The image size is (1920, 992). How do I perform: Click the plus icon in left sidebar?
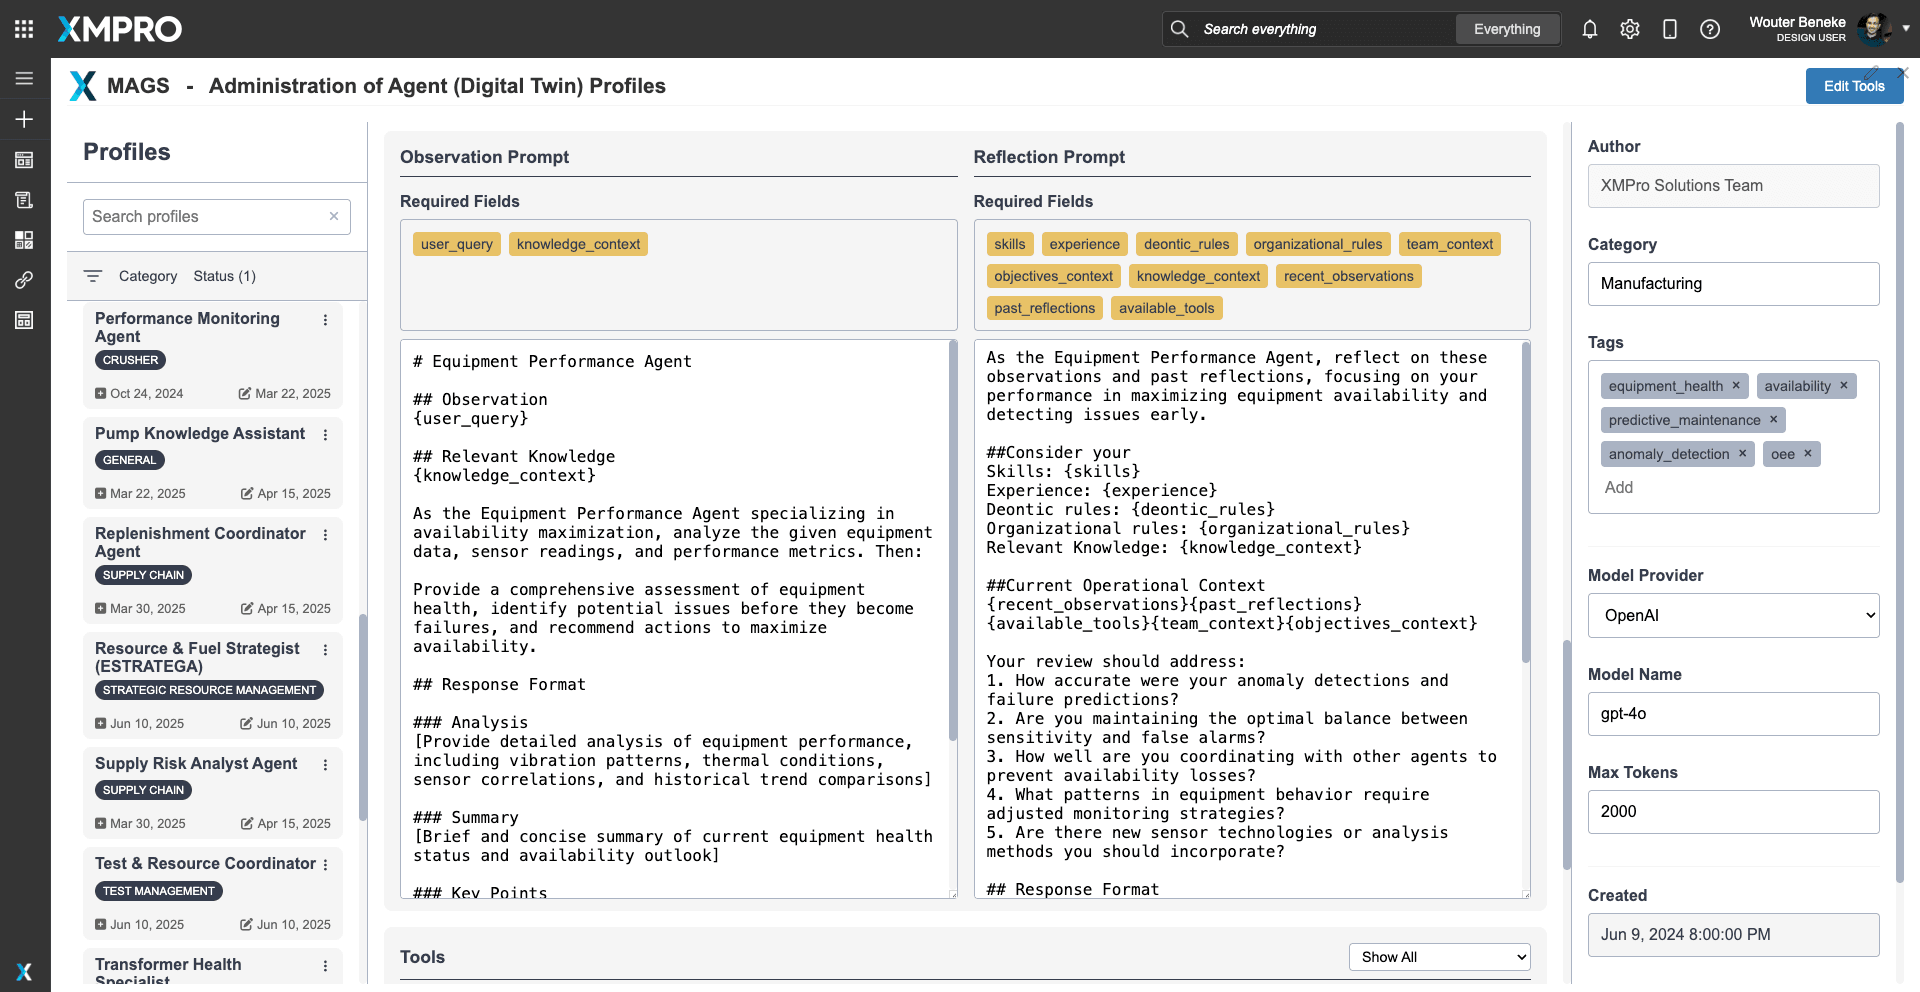point(24,119)
